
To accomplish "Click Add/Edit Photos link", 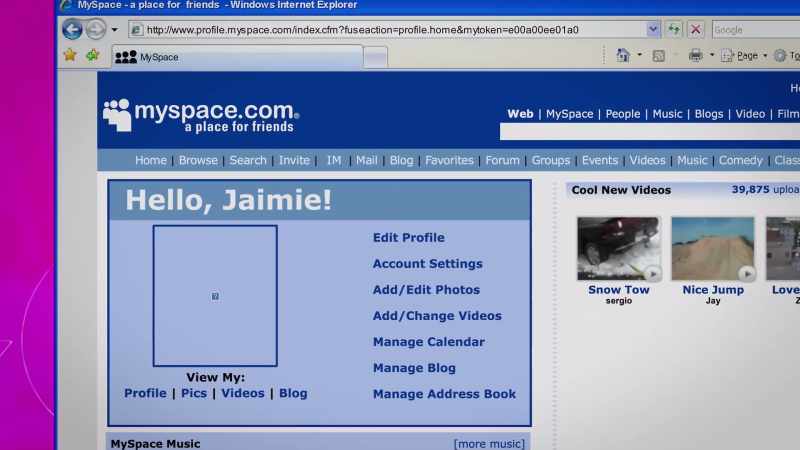I will click(426, 290).
